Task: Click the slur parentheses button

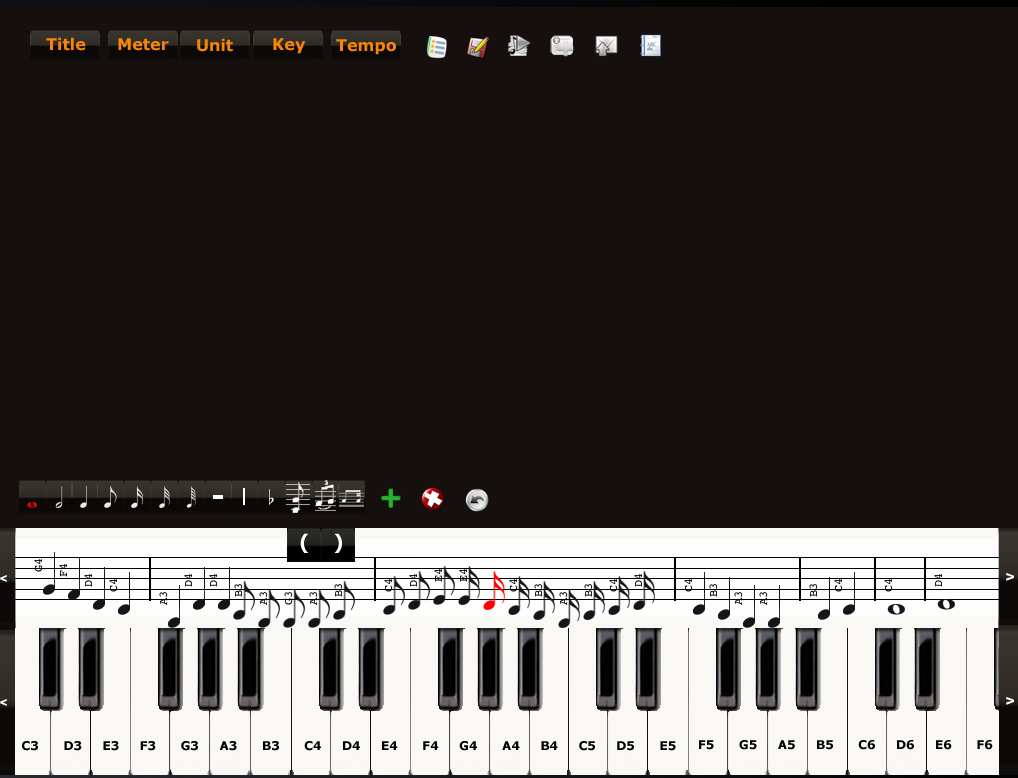Action: [320, 544]
